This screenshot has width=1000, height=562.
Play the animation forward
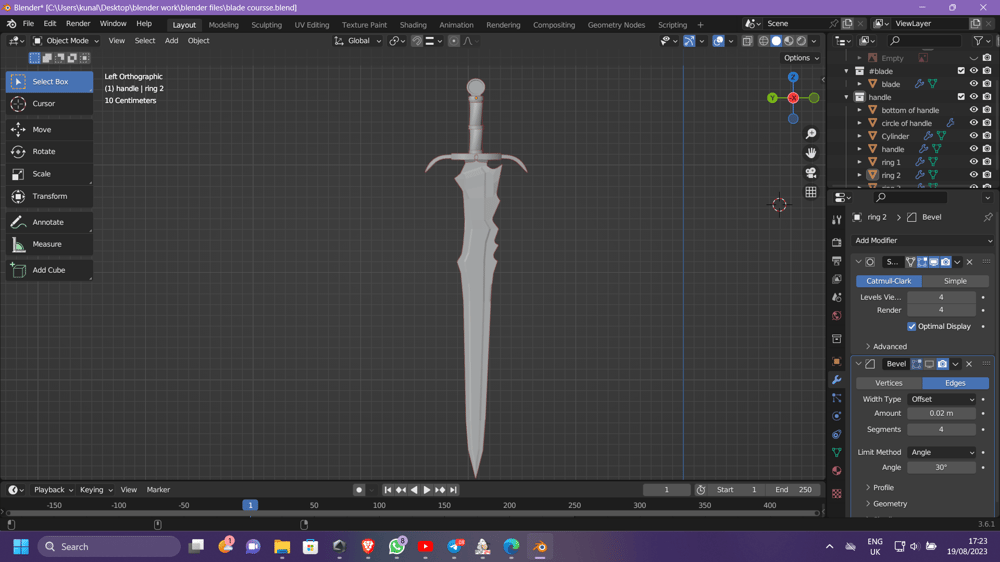[x=427, y=490]
